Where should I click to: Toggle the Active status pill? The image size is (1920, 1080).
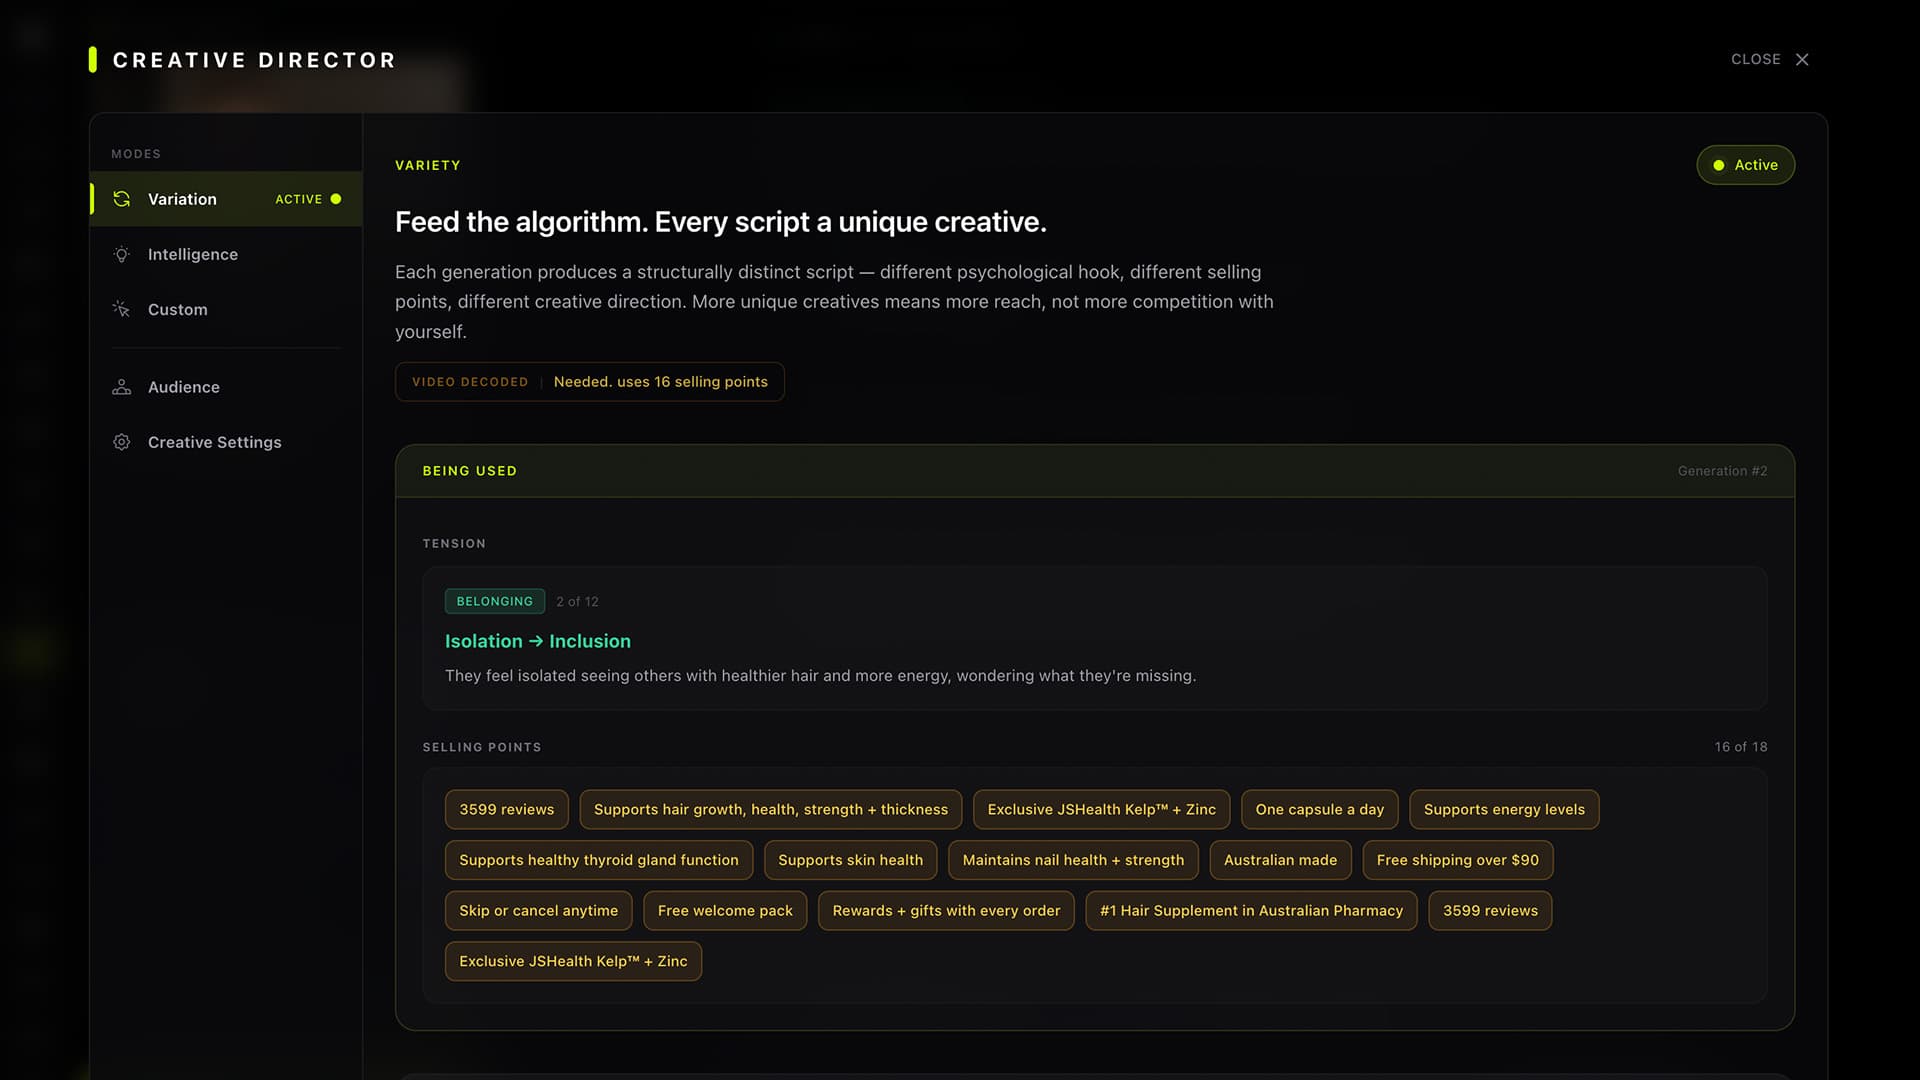(x=1745, y=165)
